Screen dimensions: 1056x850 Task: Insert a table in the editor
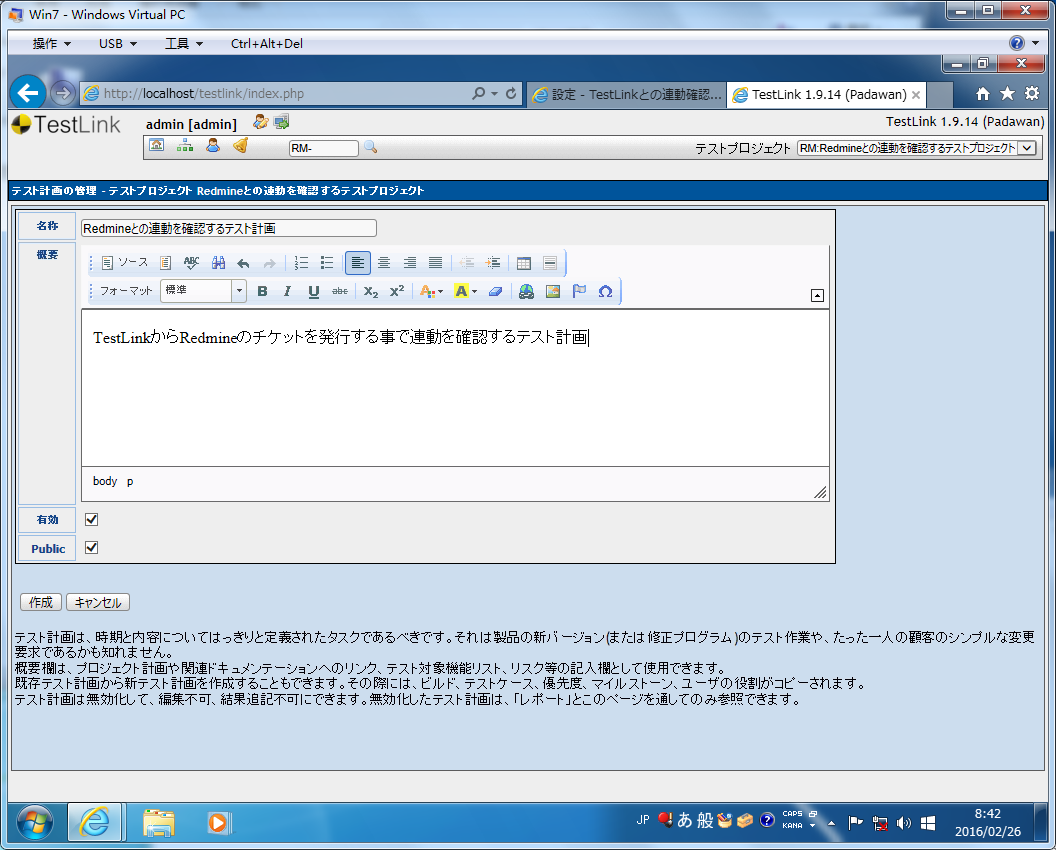click(x=524, y=263)
